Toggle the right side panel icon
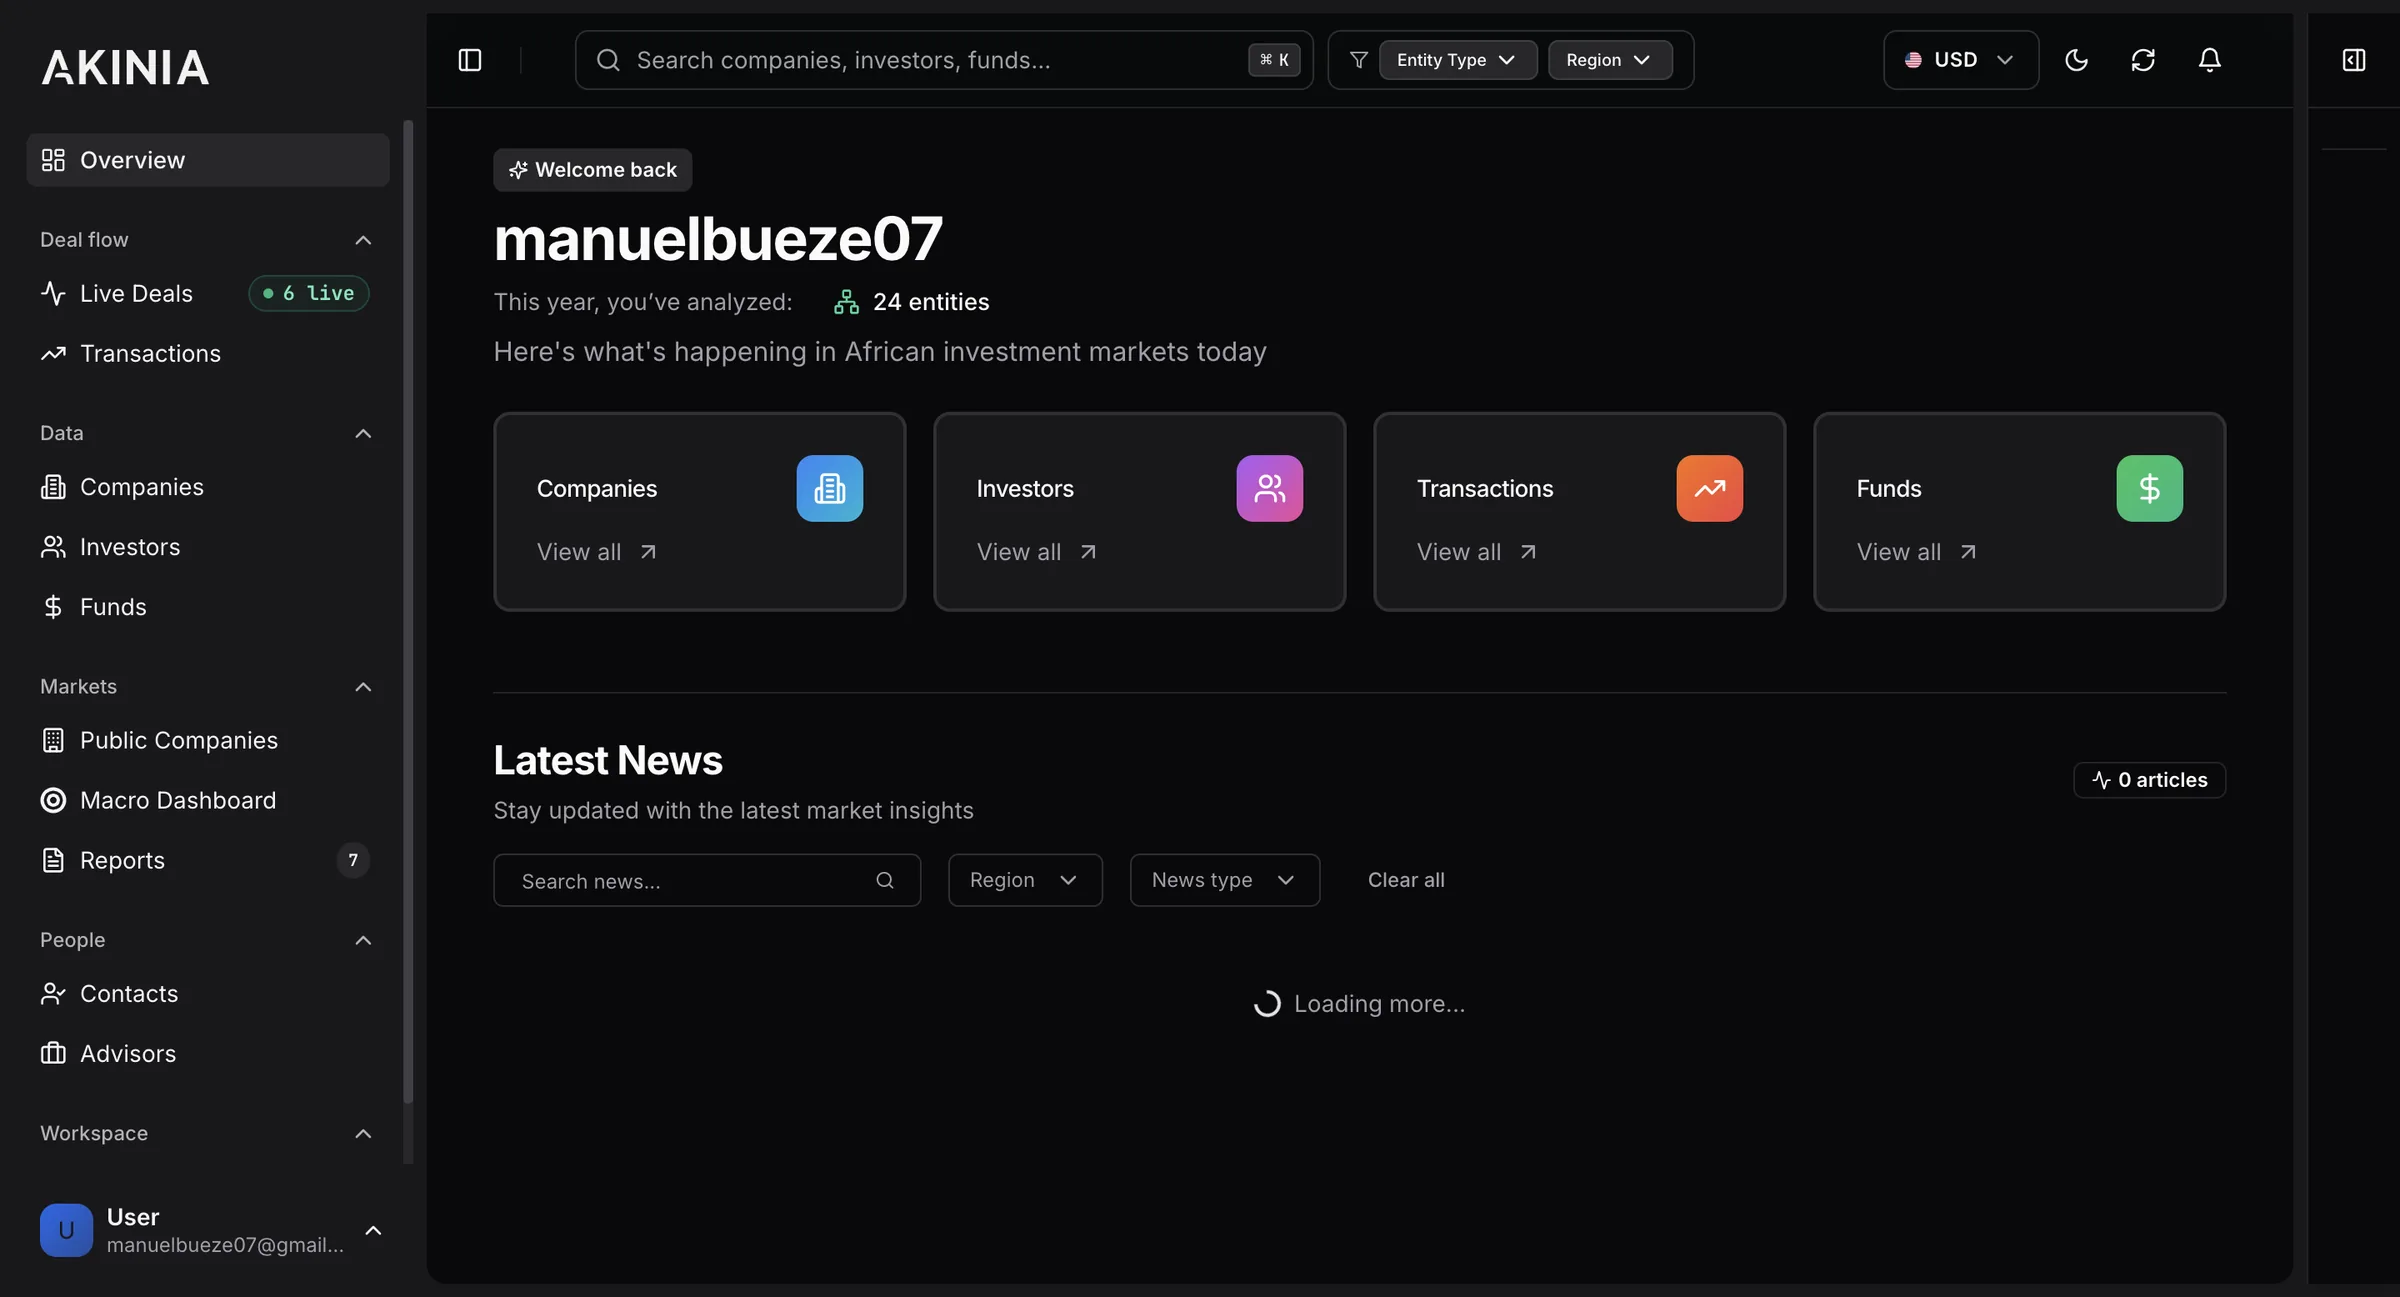The width and height of the screenshot is (2400, 1297). tap(2354, 60)
